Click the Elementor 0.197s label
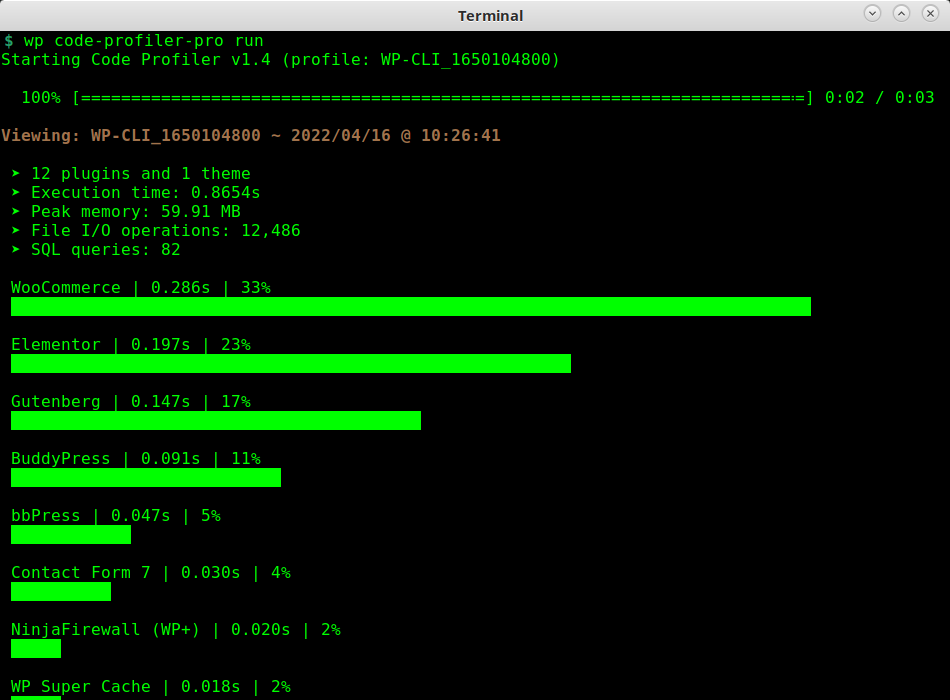This screenshot has height=700, width=950. tap(131, 345)
